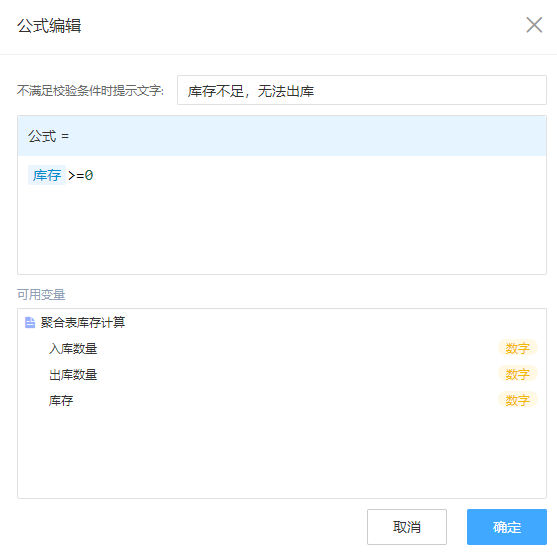Focus the prompt text field 库存不足，无法出库

(362, 90)
